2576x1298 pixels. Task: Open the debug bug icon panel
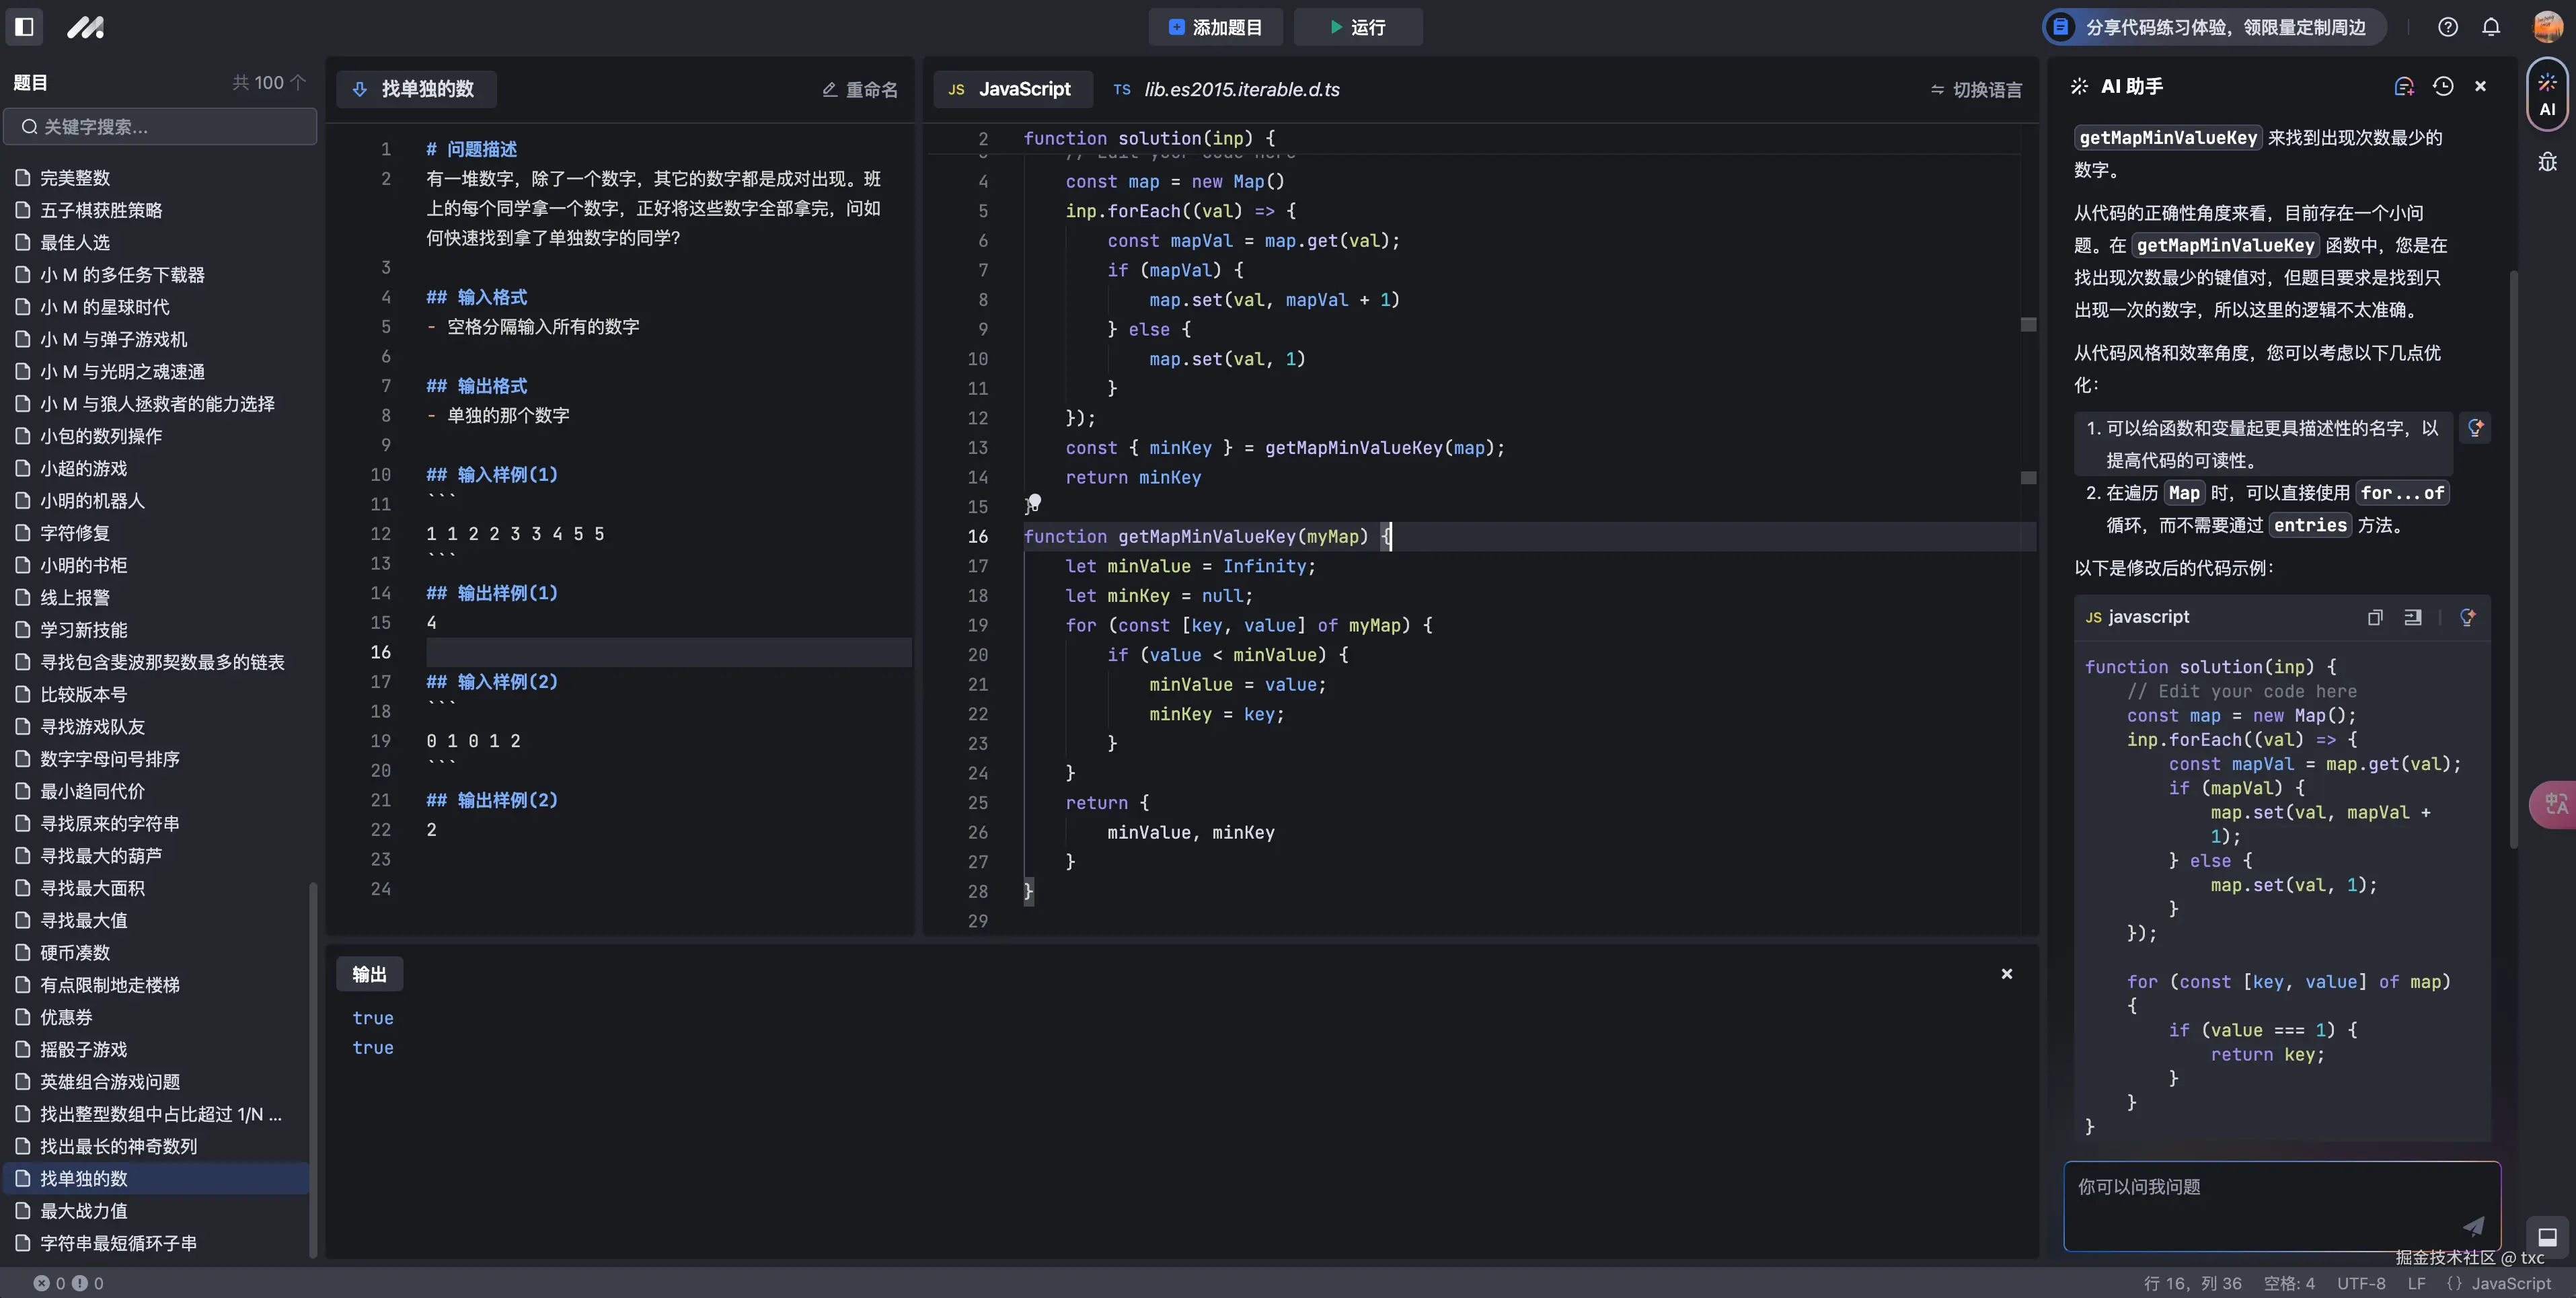click(2547, 162)
